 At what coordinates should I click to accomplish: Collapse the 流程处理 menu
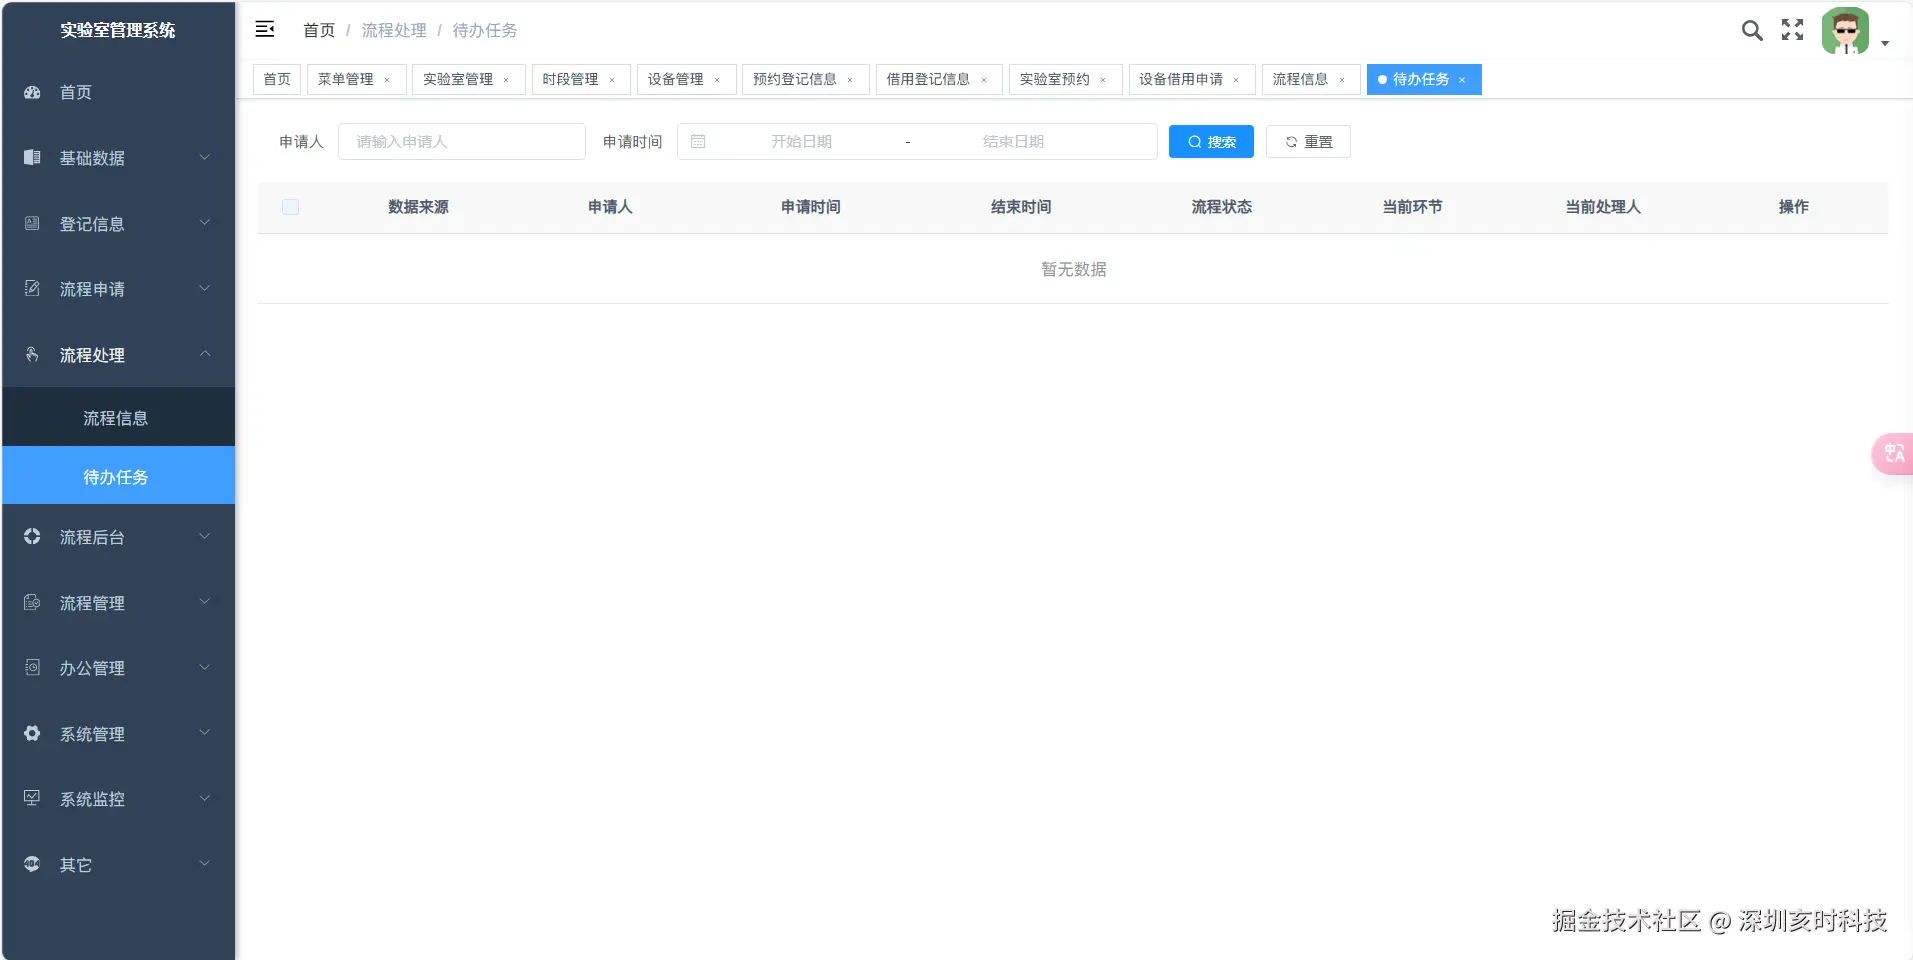point(205,353)
